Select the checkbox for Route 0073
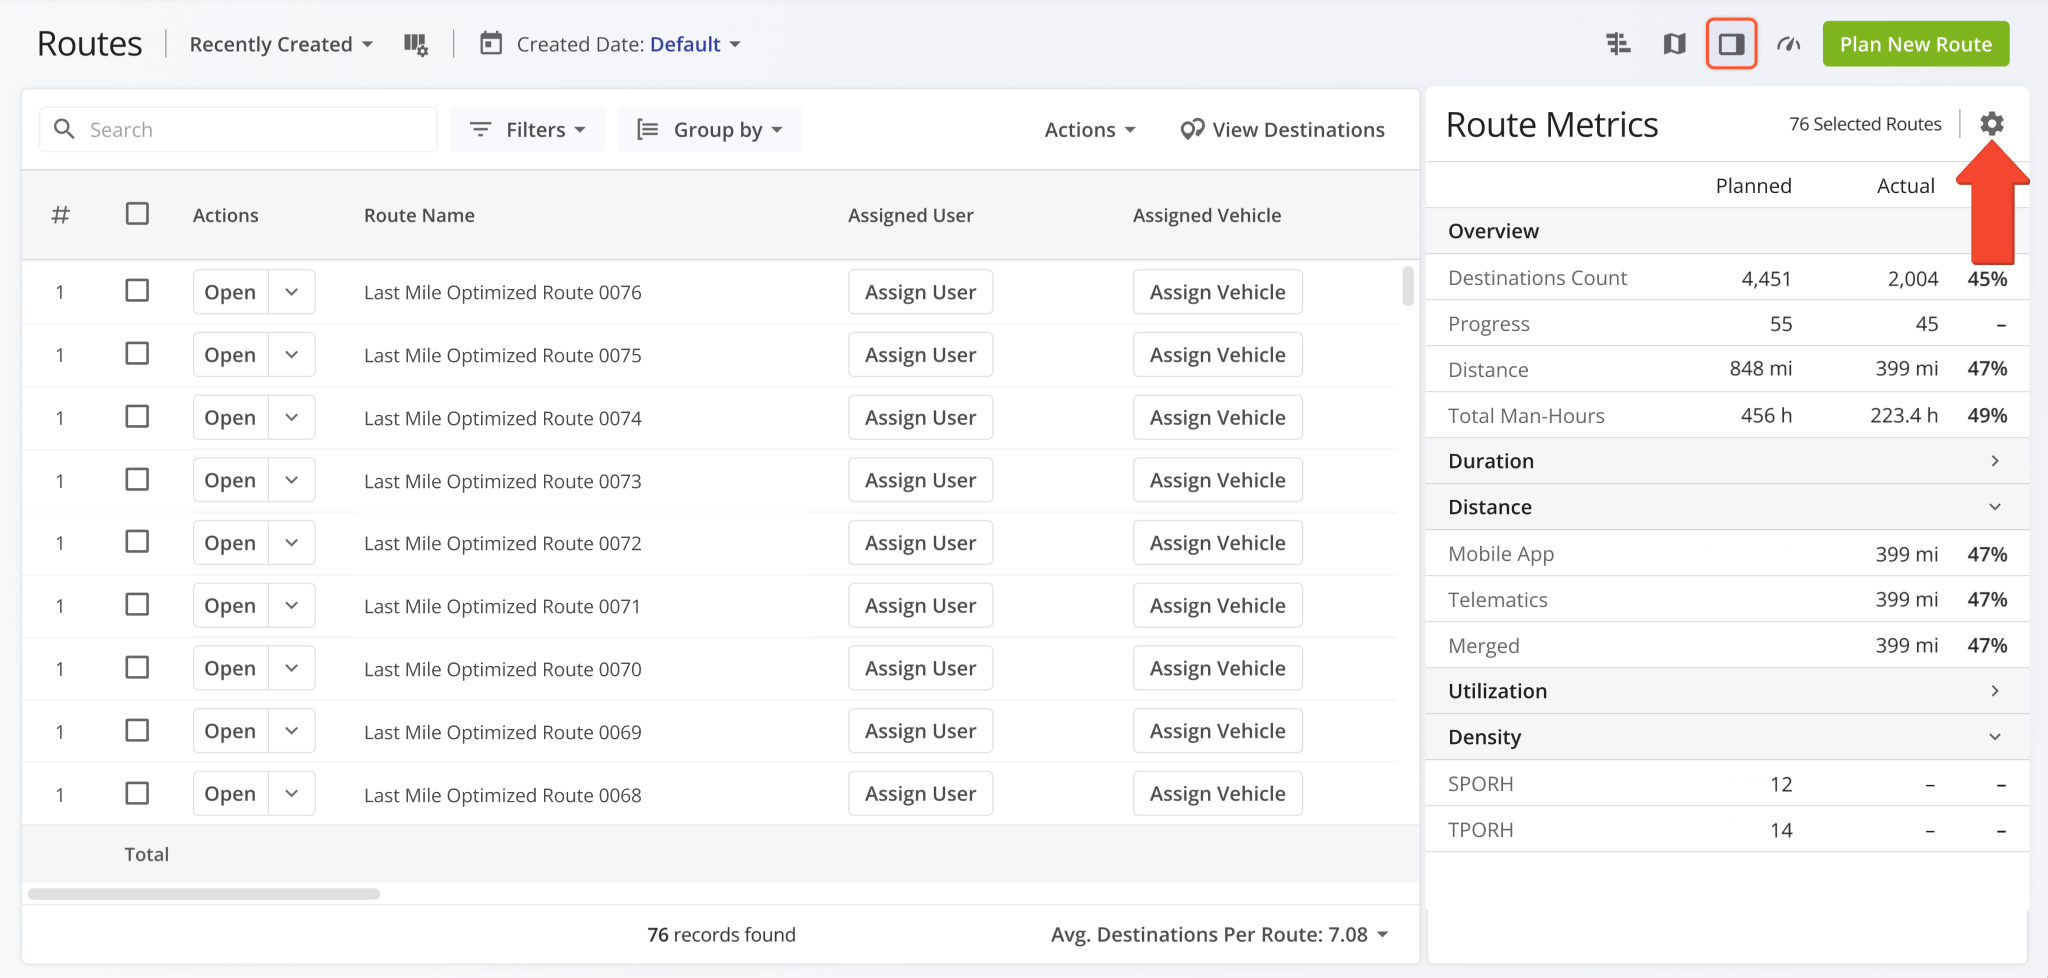Screen dimensions: 2048x978 pyautogui.click(x=137, y=479)
